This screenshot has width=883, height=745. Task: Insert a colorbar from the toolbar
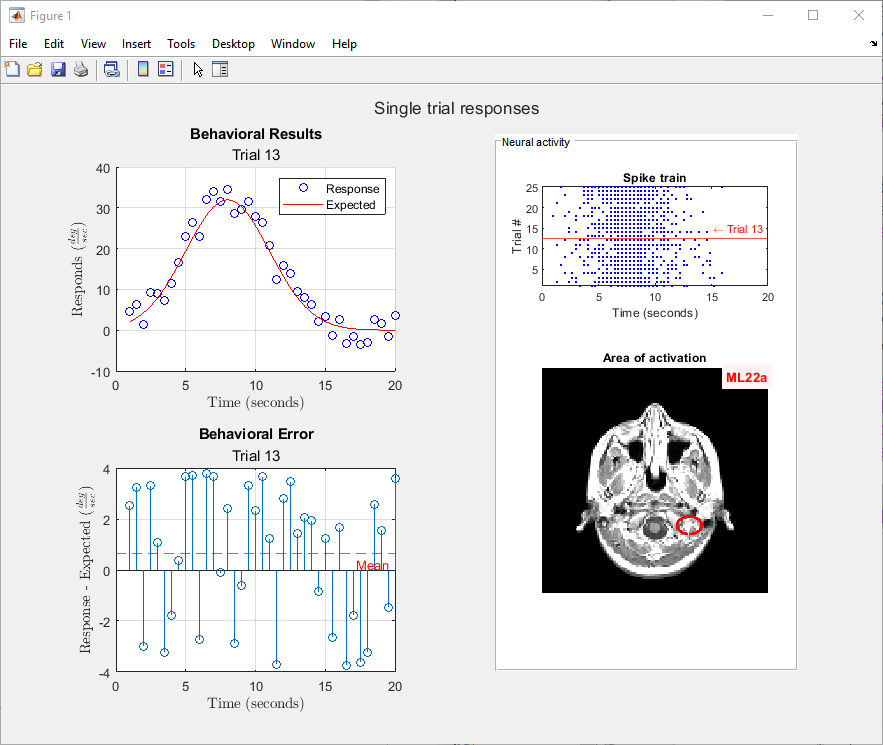click(143, 69)
